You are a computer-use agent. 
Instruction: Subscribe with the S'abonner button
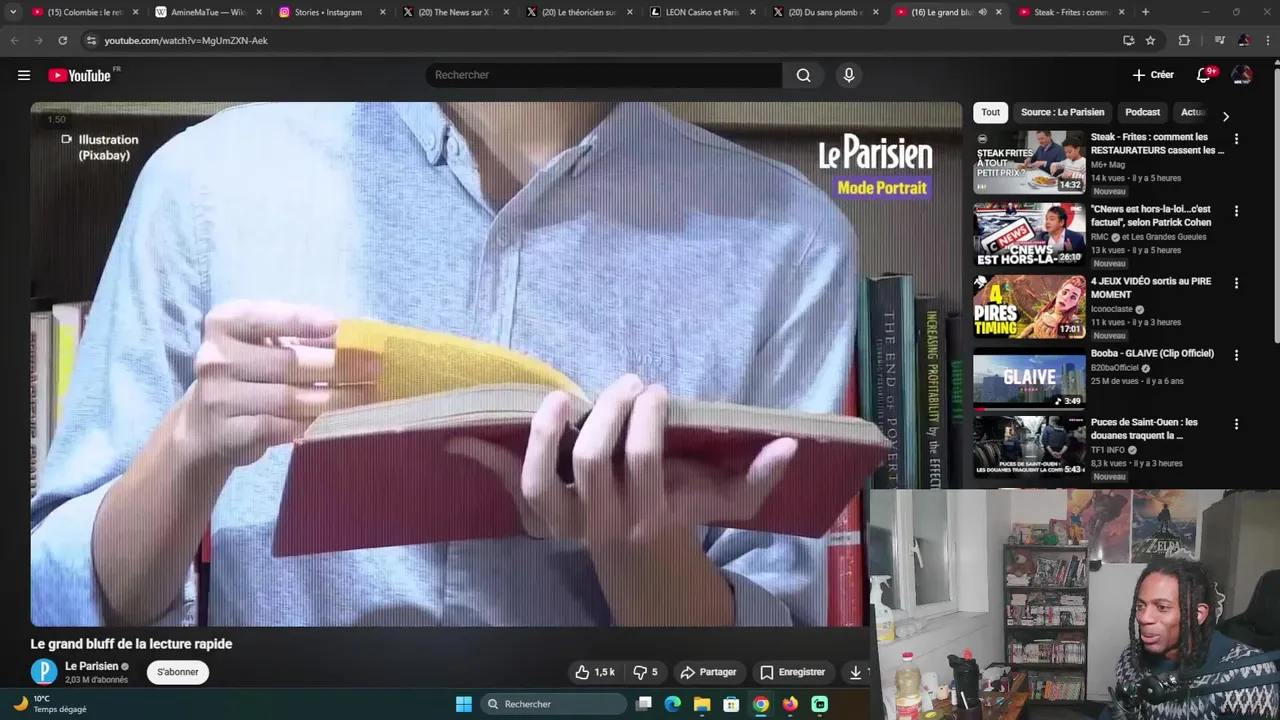178,672
